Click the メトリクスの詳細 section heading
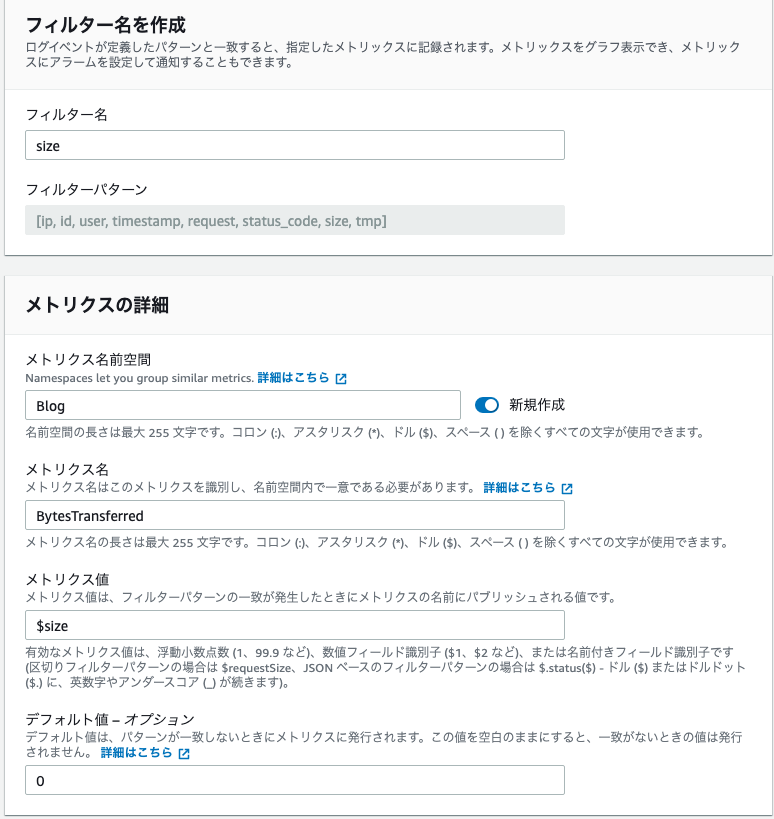774x819 pixels. pyautogui.click(x=97, y=305)
